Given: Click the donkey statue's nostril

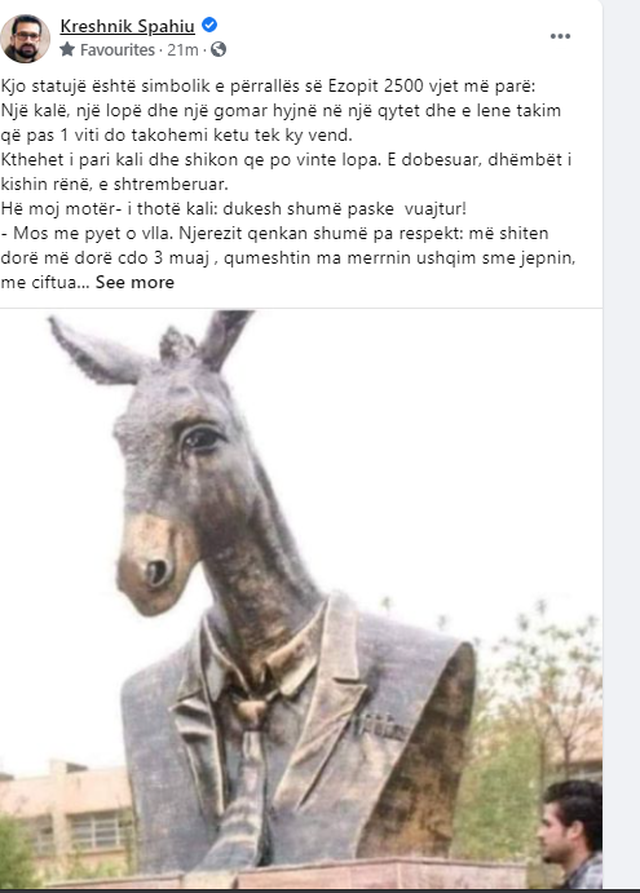Looking at the screenshot, I should (x=156, y=572).
